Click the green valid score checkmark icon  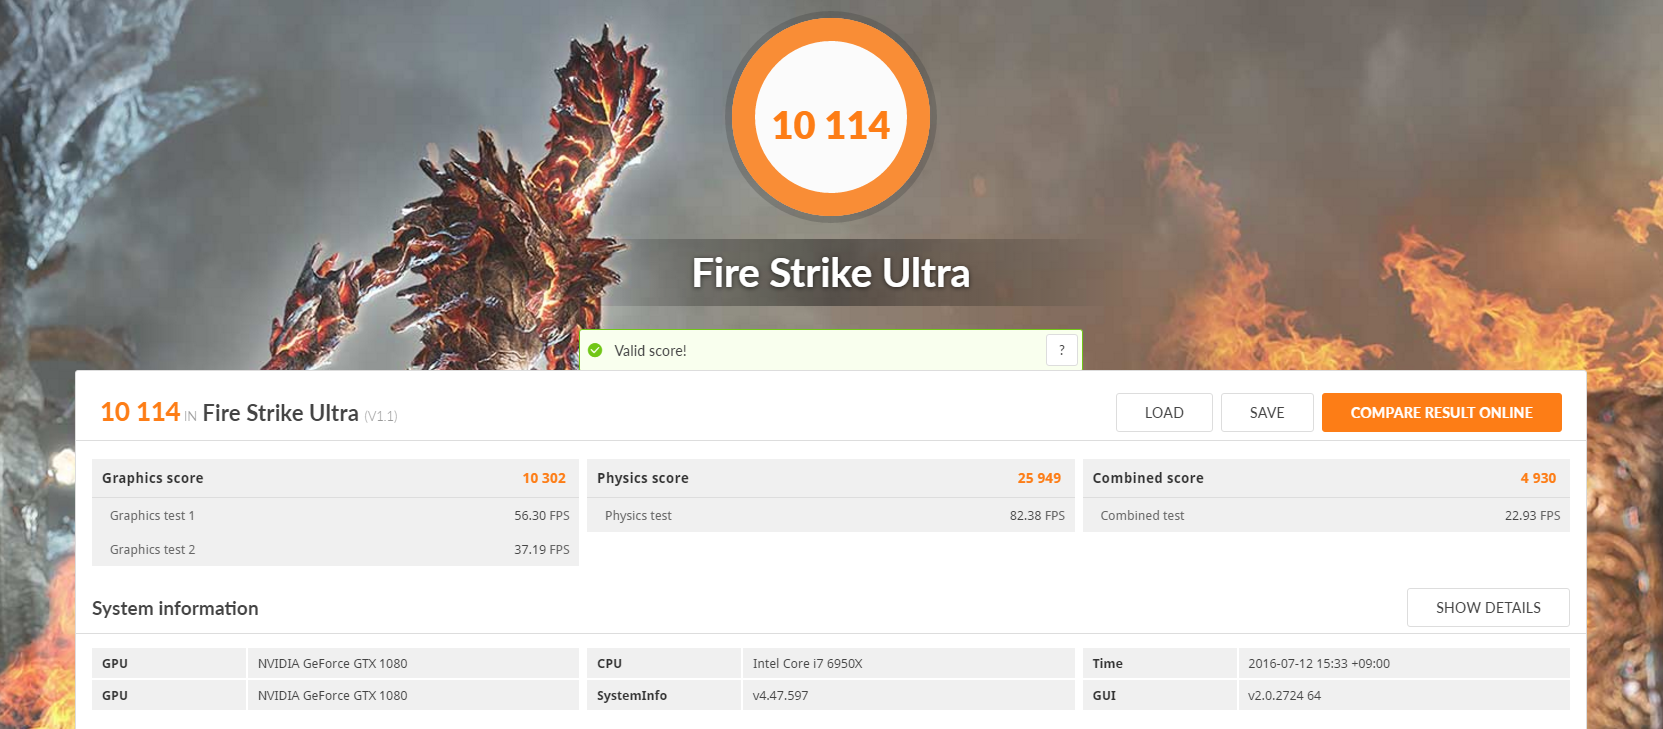(x=595, y=350)
